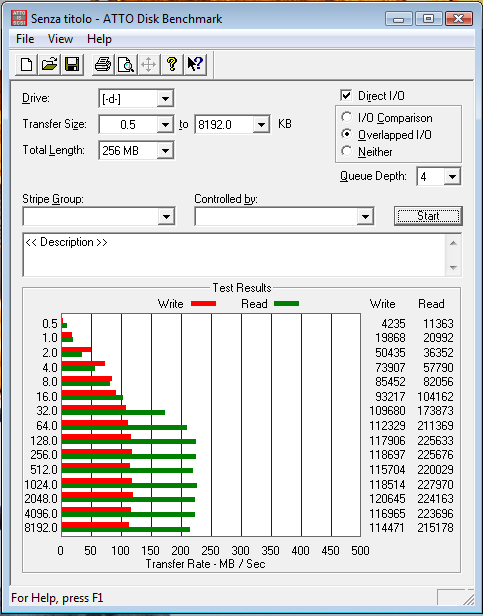Click the Description scrollbar down arrow

[x=453, y=268]
